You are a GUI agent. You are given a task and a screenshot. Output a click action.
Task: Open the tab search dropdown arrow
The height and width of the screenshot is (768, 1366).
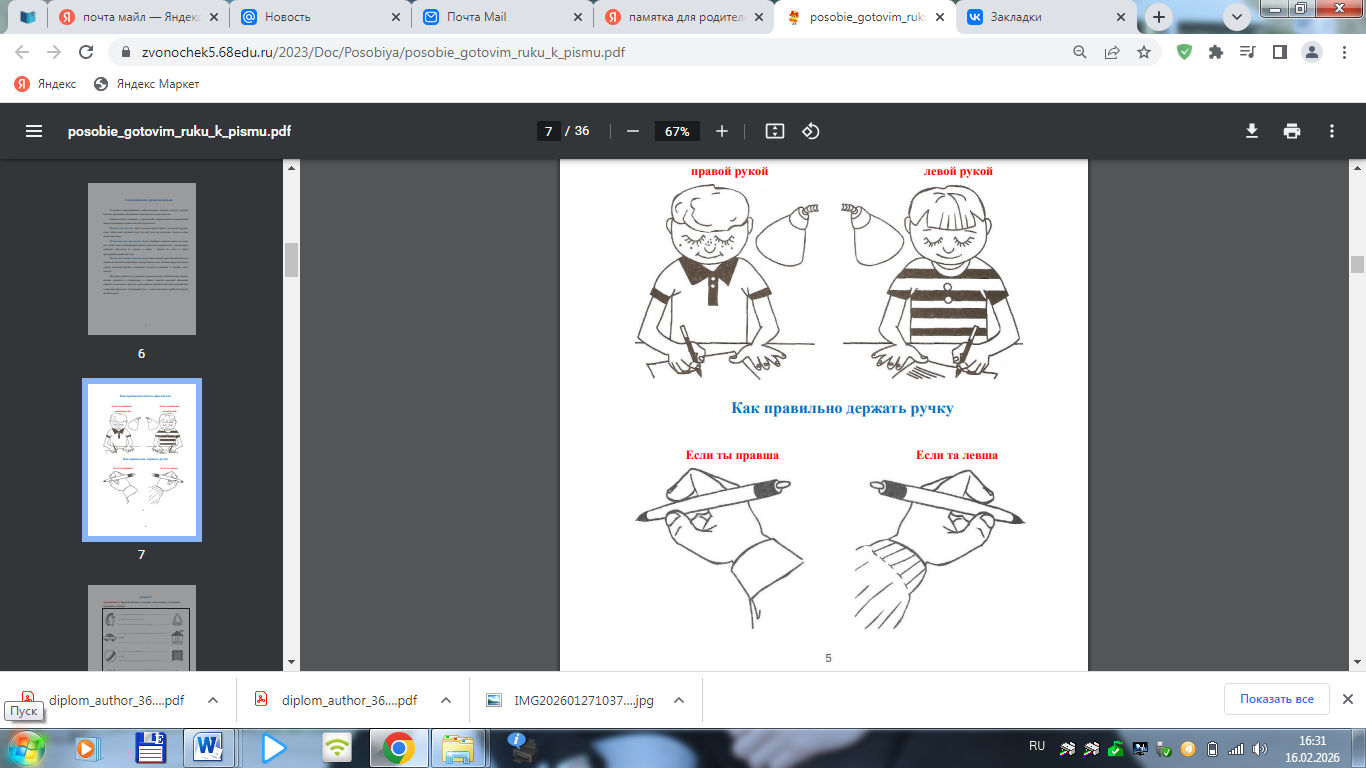pos(1237,16)
